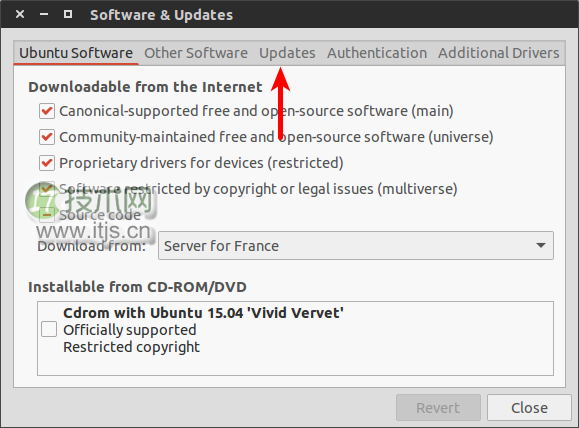
Task: Close window with titlebar X icon
Action: coord(20,14)
